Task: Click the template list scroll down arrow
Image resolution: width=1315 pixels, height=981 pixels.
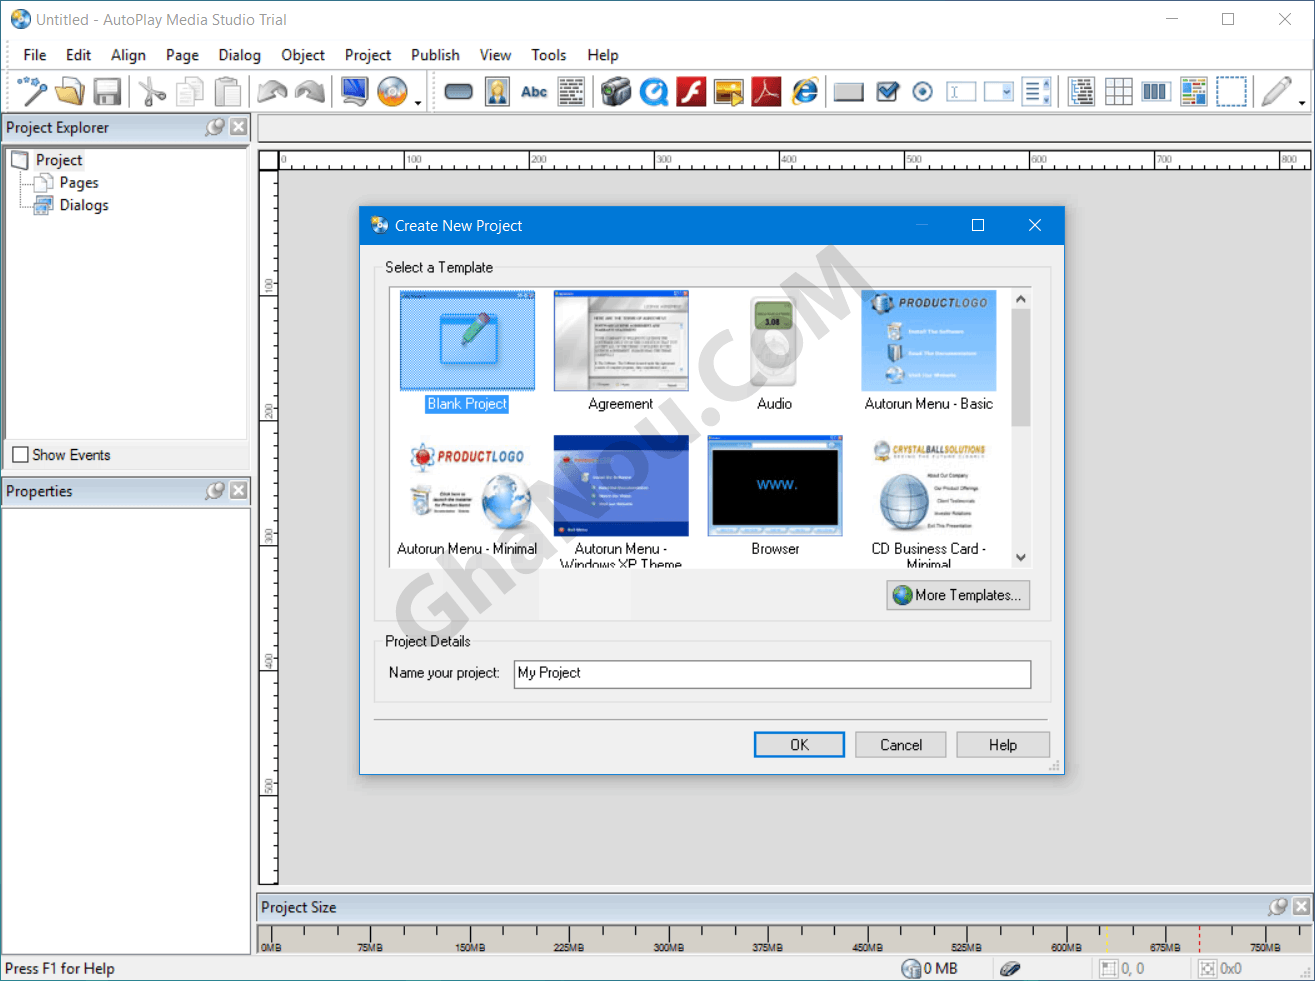Action: [1020, 558]
